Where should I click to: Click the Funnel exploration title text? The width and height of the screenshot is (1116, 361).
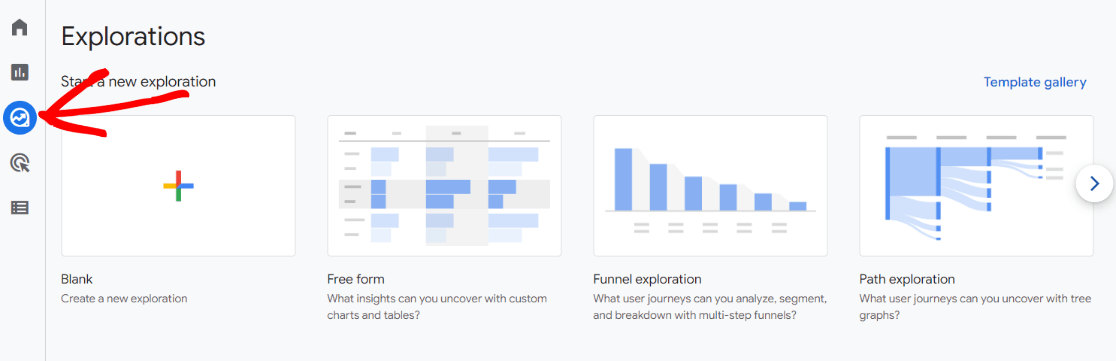click(x=647, y=279)
